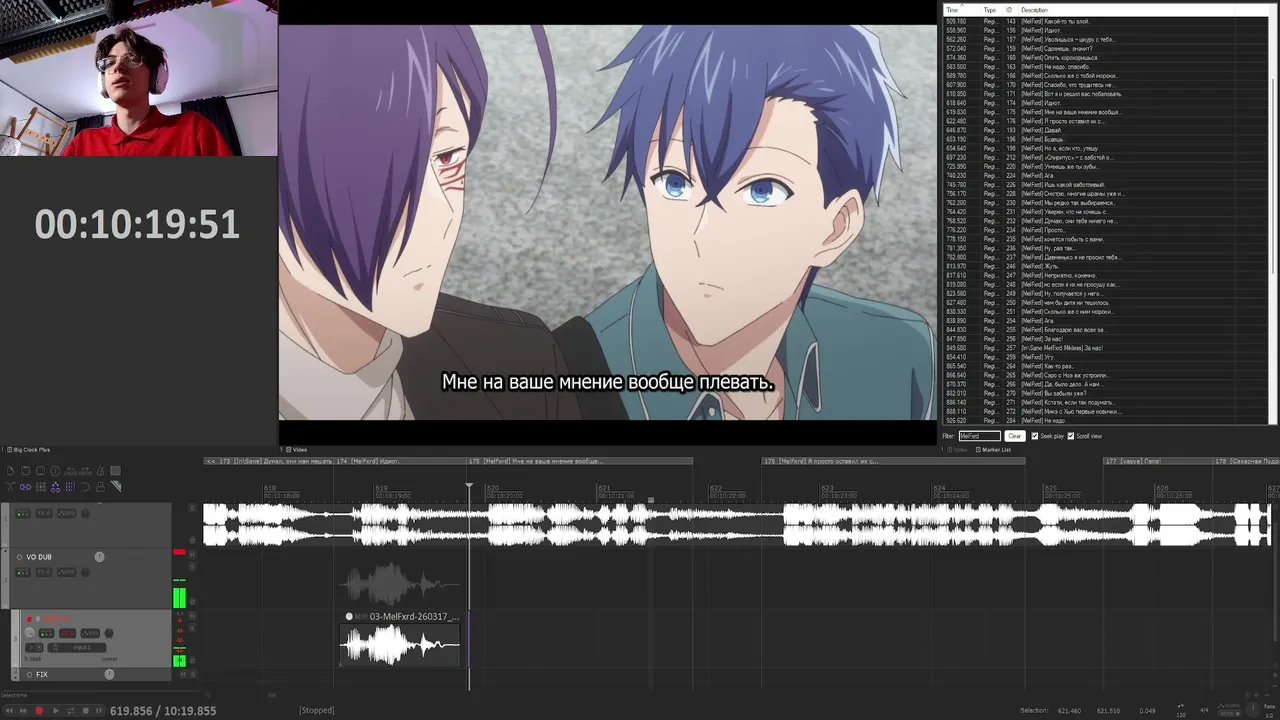Click region 175 in the timeline ruler
This screenshot has width=1280, height=720.
(581, 461)
